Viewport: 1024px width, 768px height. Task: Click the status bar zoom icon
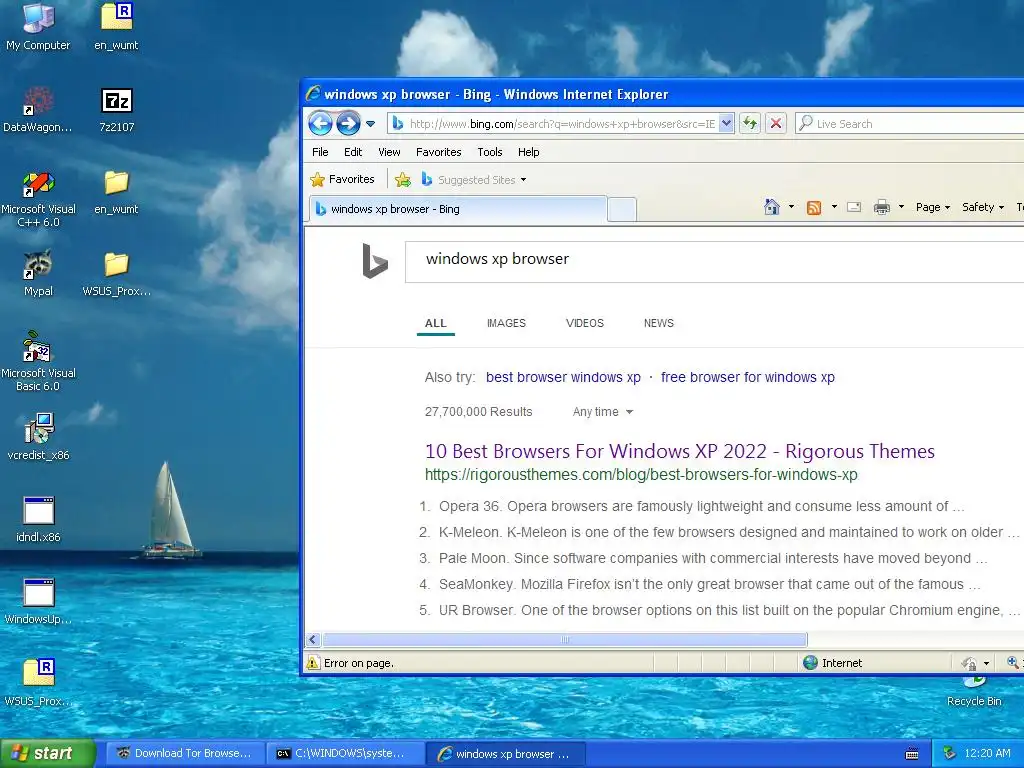pos(1013,662)
